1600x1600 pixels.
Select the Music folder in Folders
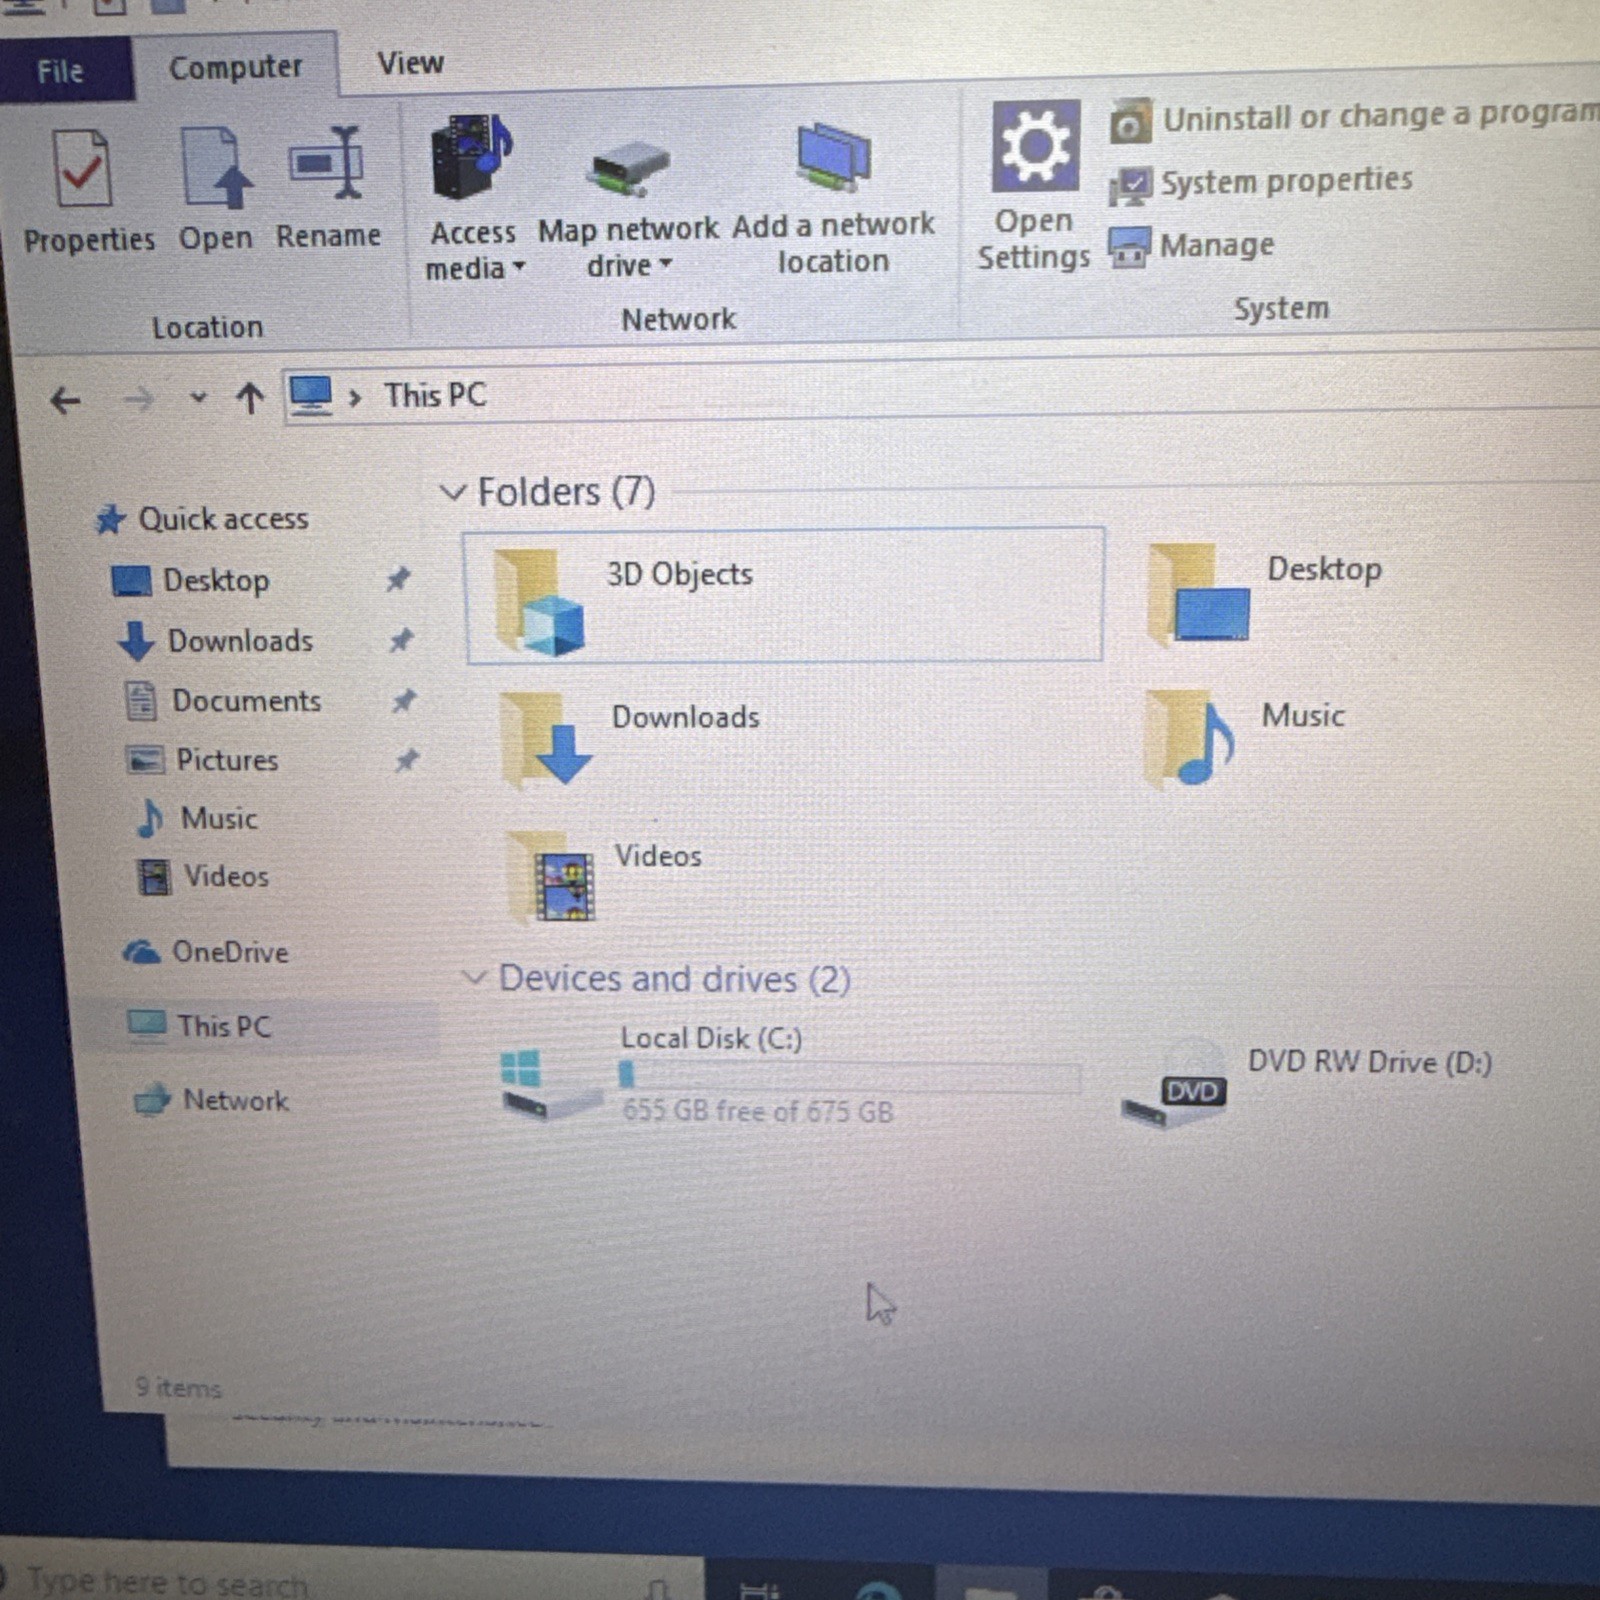pyautogui.click(x=1245, y=737)
